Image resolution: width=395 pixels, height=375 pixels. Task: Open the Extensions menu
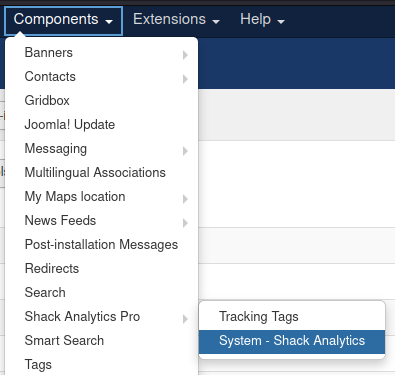coord(176,20)
